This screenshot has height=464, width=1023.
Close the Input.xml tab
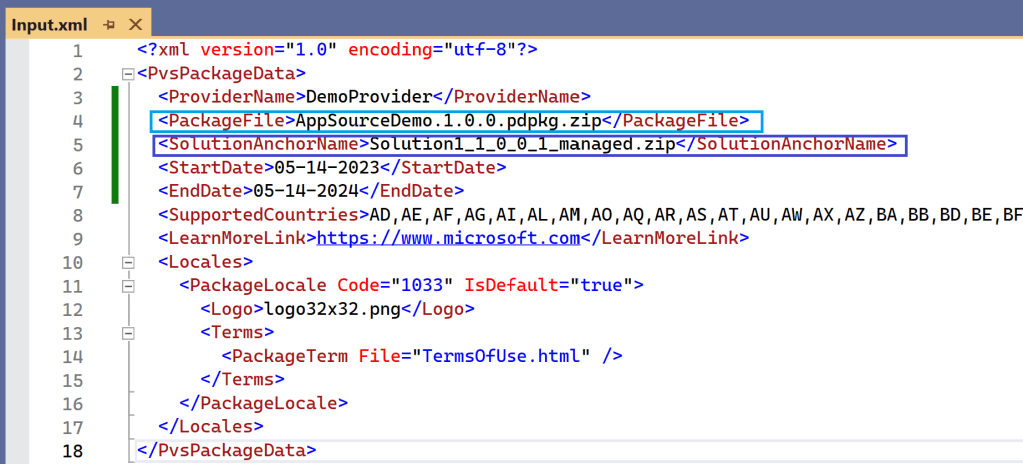[x=136, y=23]
